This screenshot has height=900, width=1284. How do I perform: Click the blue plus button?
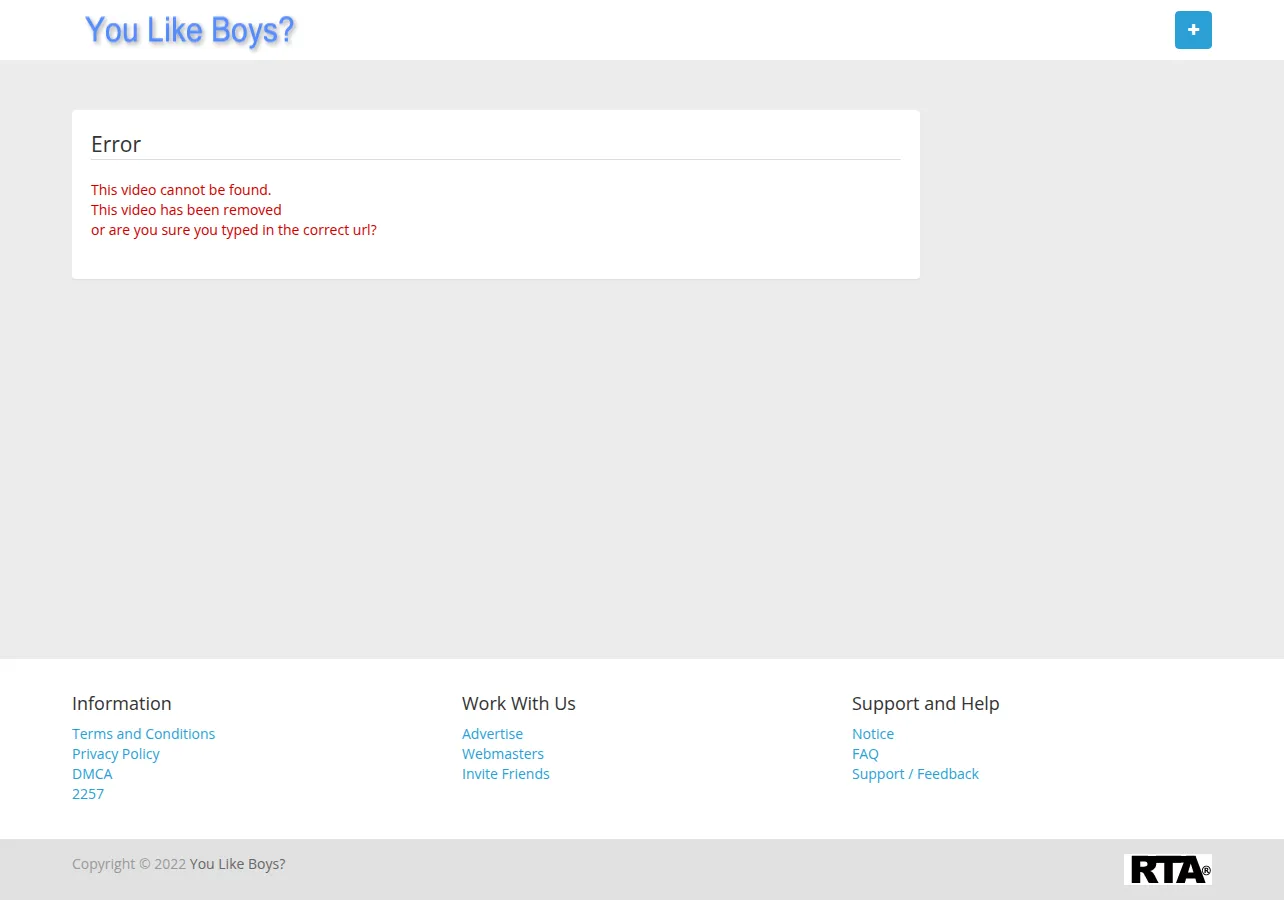pos(1193,30)
